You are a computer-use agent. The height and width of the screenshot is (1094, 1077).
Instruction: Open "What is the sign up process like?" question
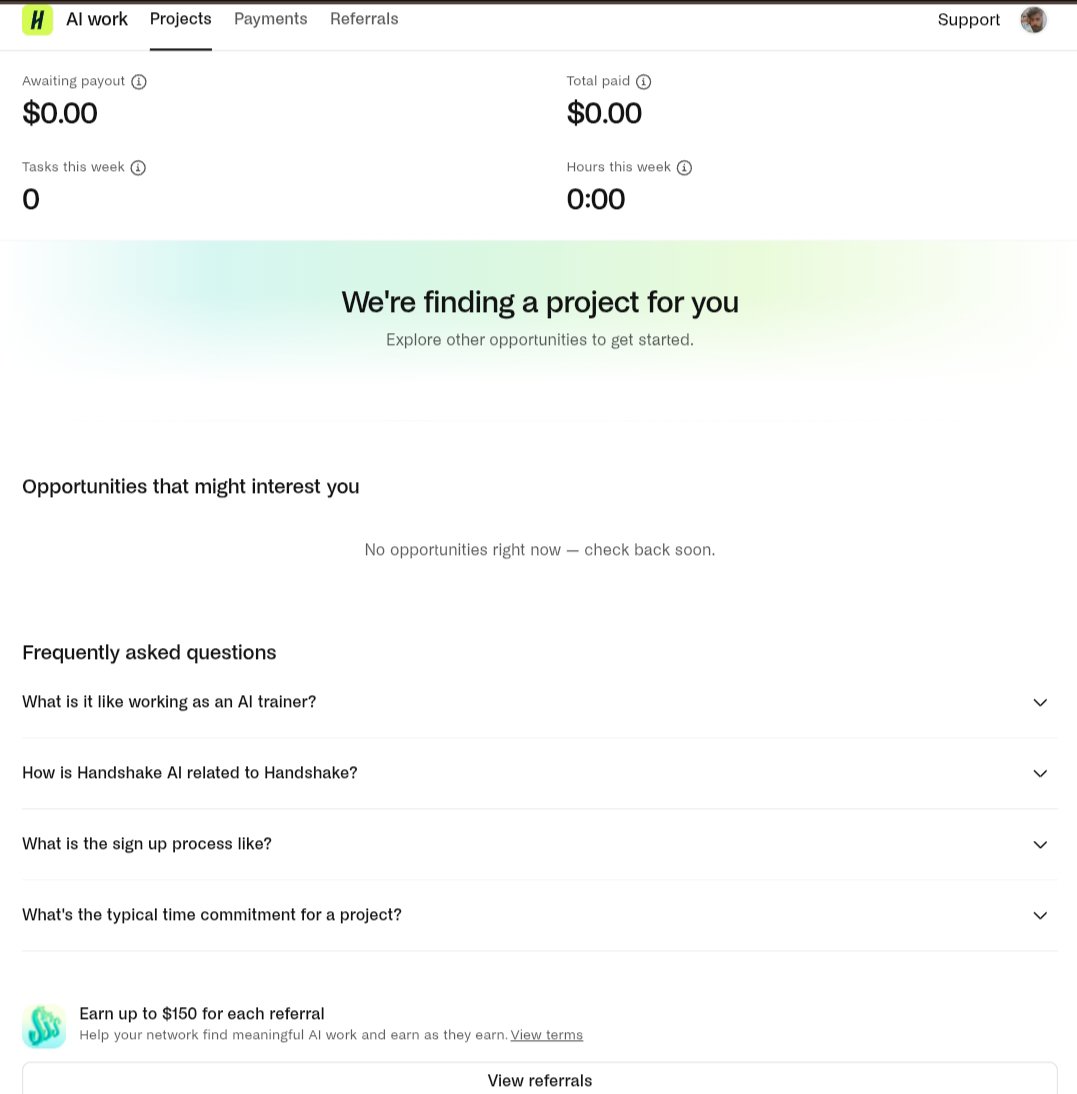(x=147, y=844)
